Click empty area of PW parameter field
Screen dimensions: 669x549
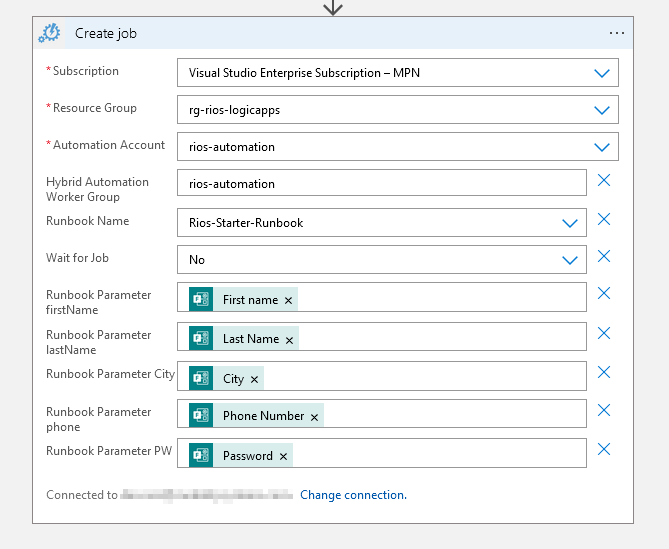pos(439,453)
